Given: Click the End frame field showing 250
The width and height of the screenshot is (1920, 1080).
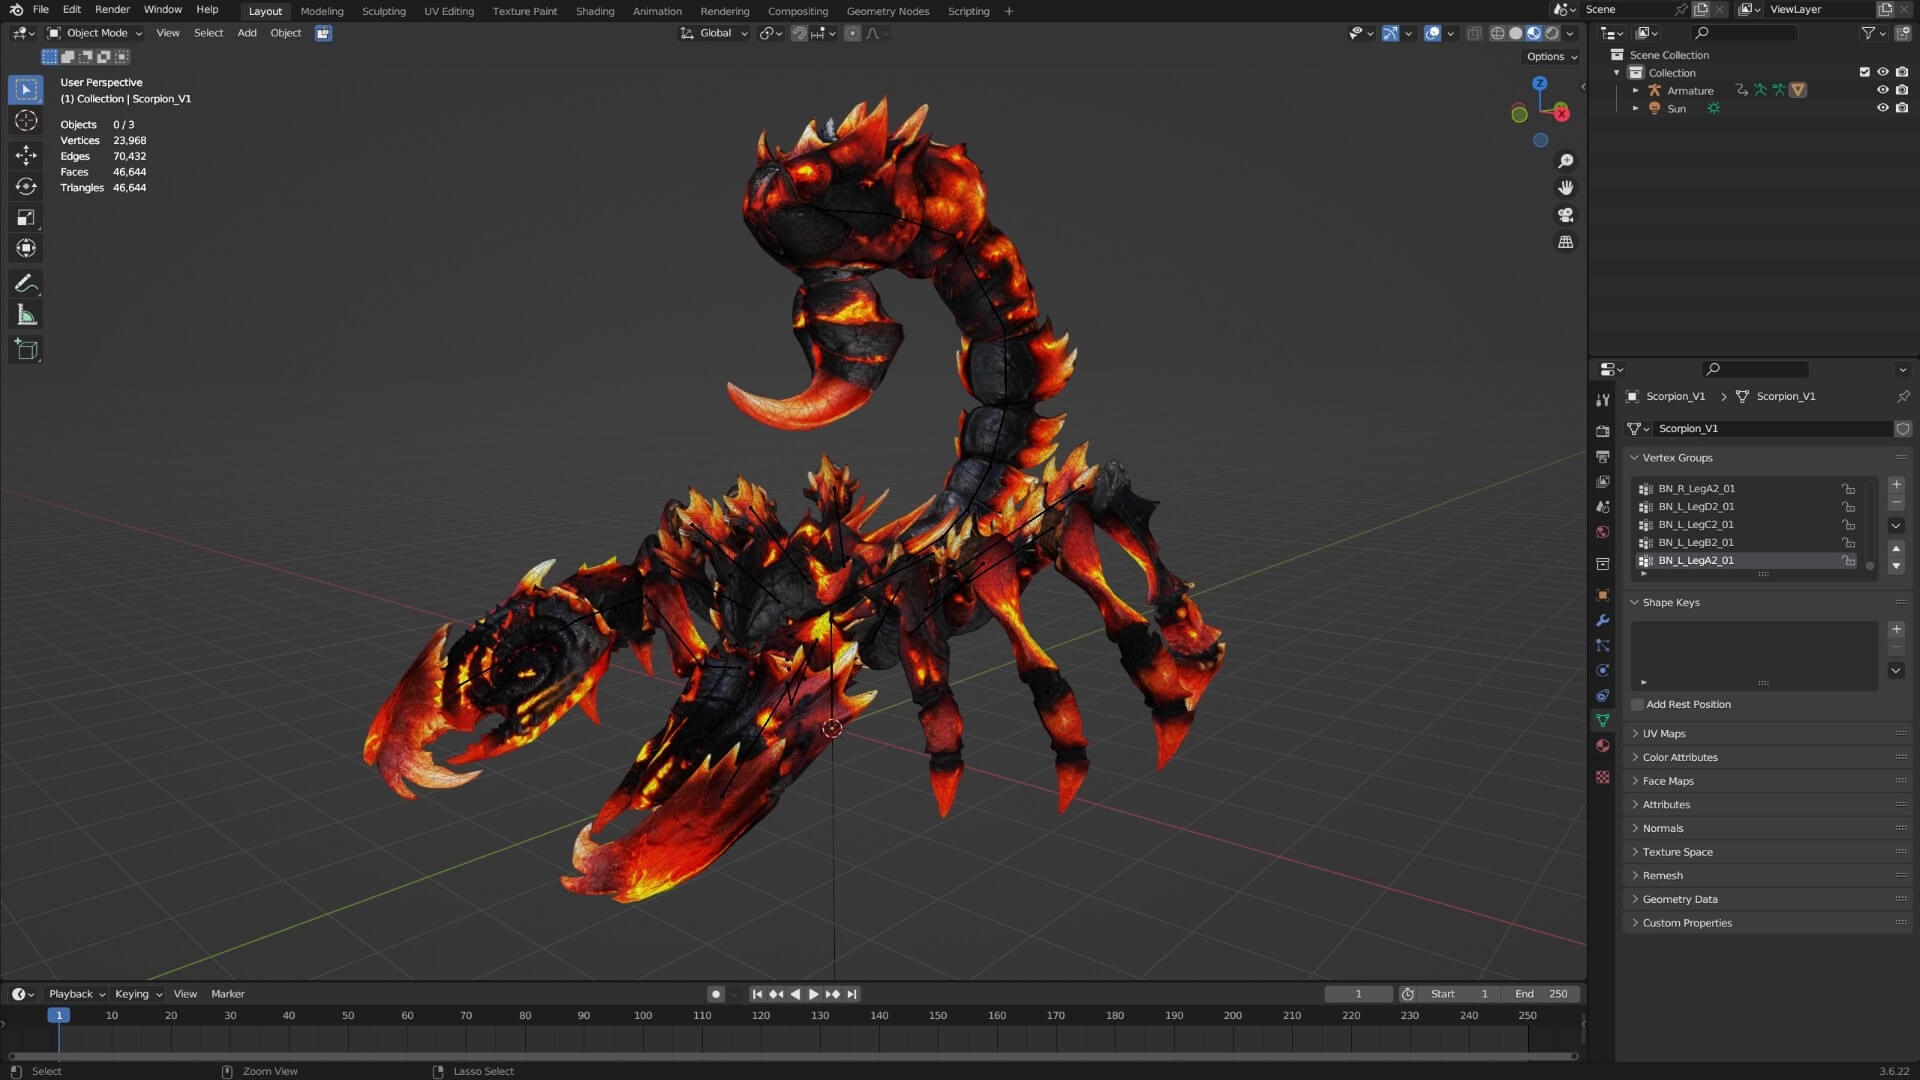Looking at the screenshot, I should click(1541, 994).
